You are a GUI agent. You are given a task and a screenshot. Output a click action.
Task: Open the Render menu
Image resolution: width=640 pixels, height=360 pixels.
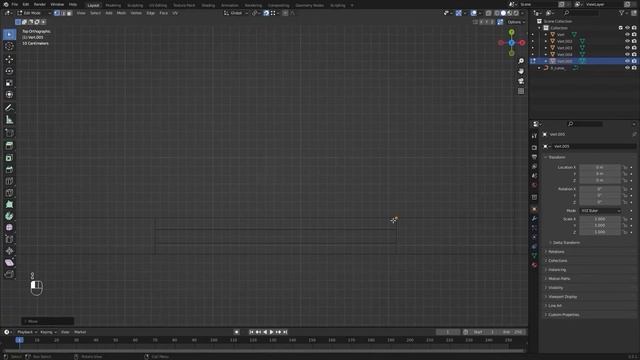point(40,4)
